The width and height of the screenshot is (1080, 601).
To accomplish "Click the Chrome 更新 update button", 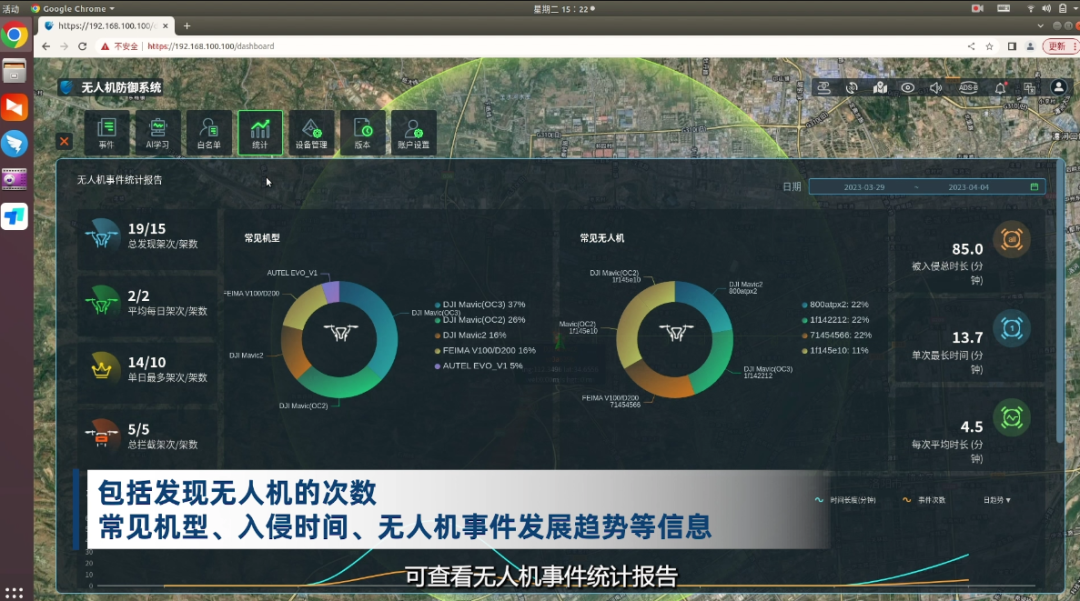I will [1057, 46].
